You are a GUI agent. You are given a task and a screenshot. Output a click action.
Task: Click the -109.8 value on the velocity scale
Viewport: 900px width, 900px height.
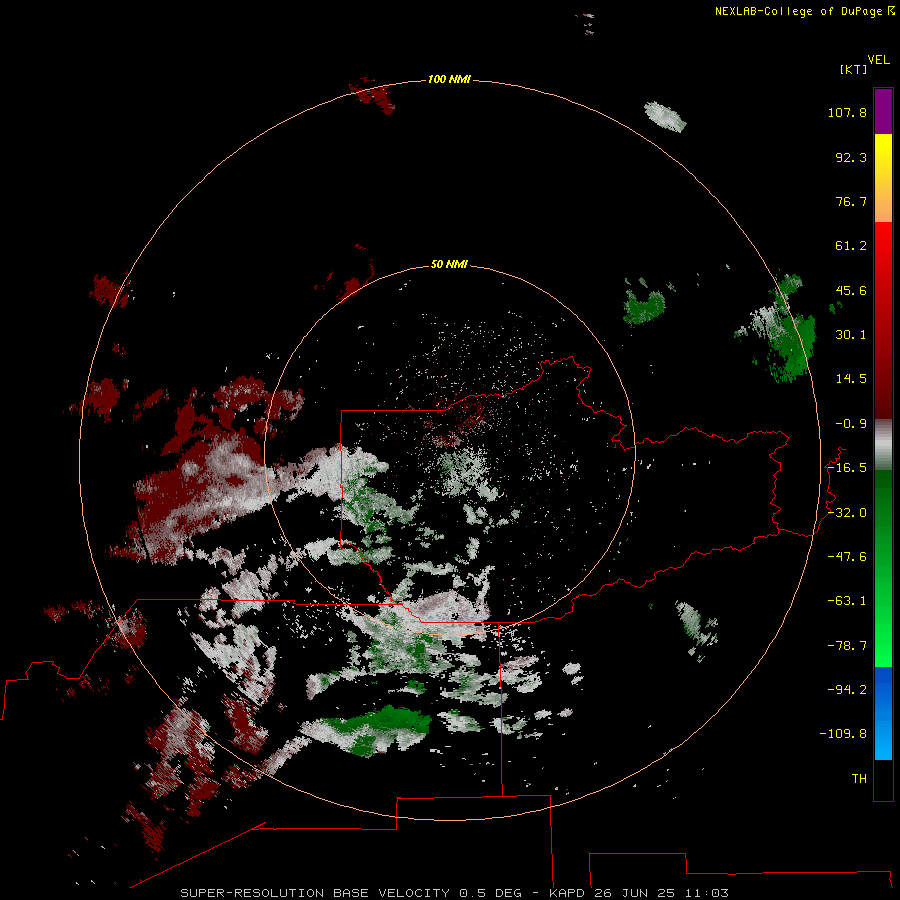843,734
